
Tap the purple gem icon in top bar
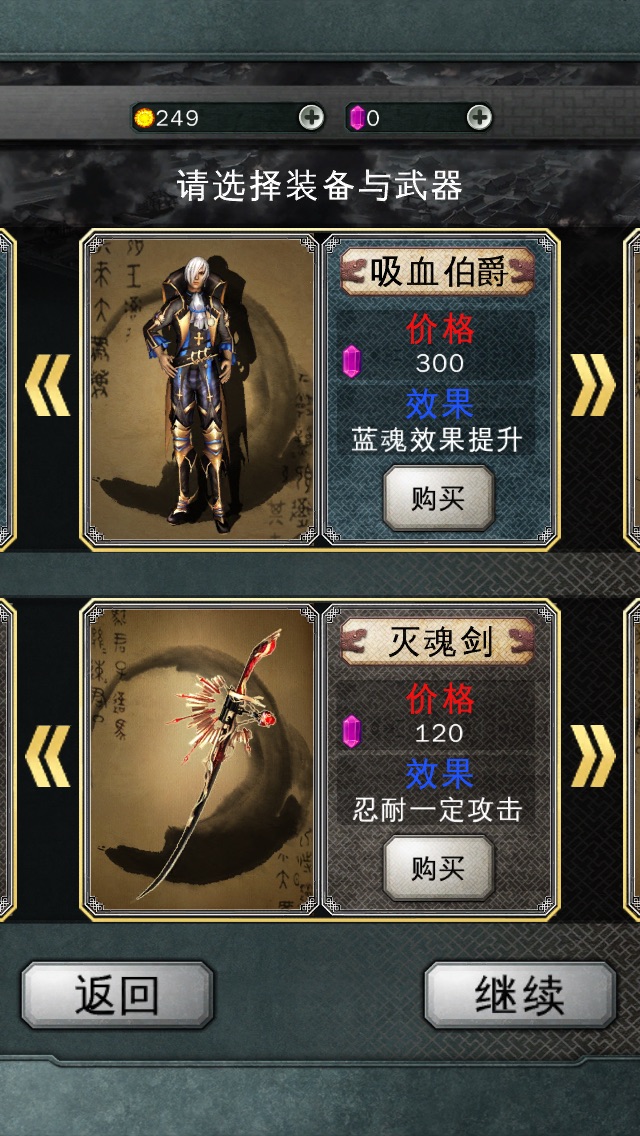(357, 118)
